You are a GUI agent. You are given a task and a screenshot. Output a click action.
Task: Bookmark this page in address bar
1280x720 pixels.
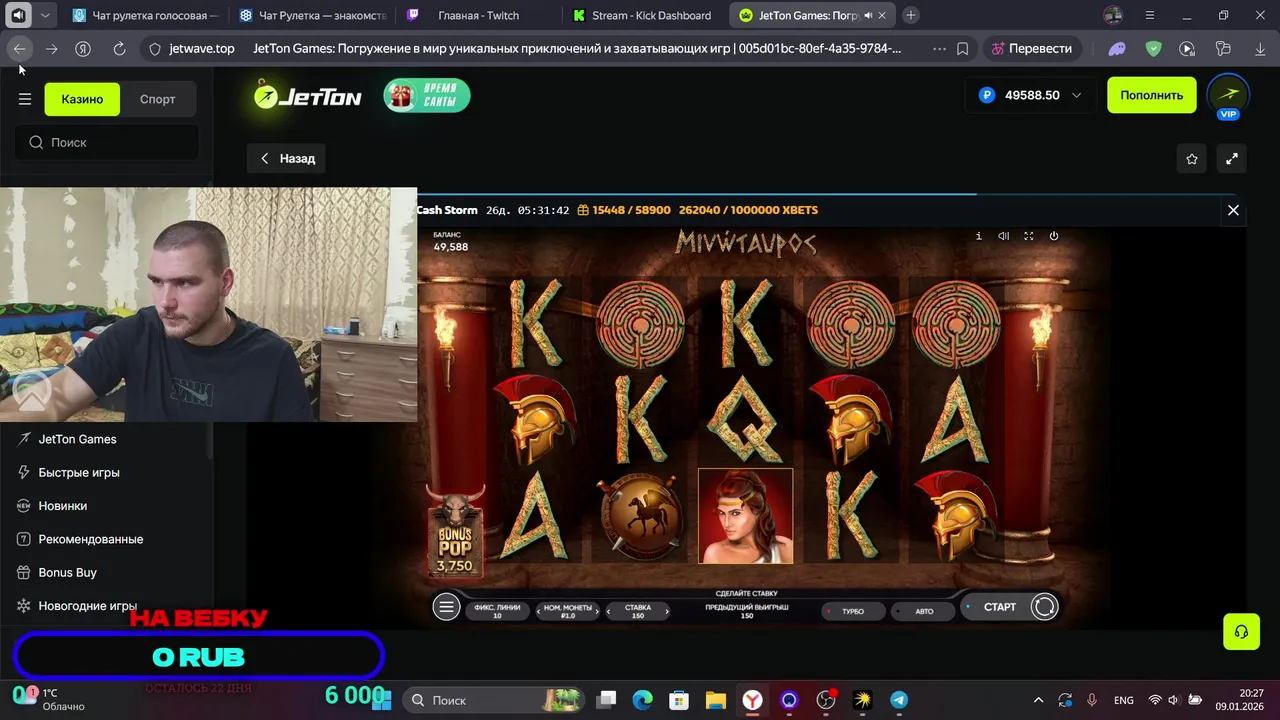pyautogui.click(x=962, y=48)
